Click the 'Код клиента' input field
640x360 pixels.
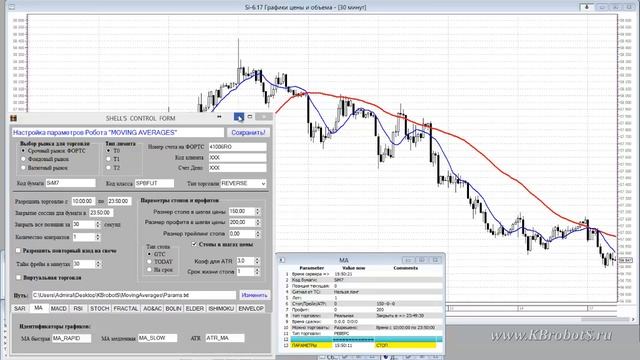coord(238,157)
